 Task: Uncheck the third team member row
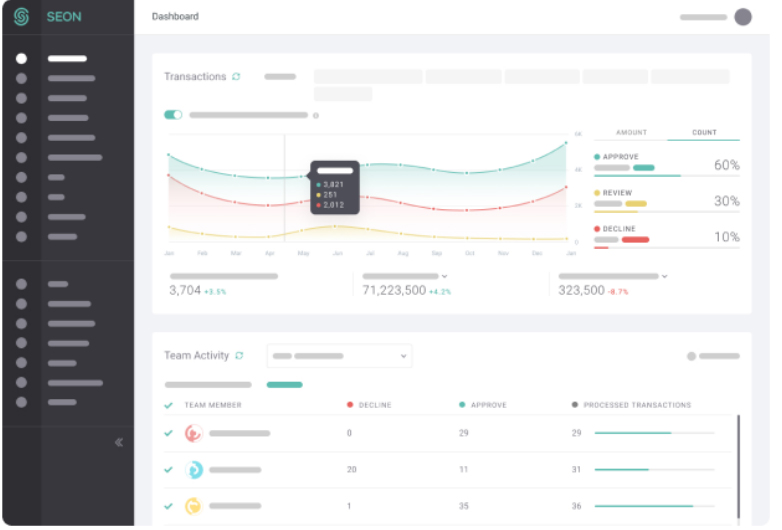tap(167, 505)
